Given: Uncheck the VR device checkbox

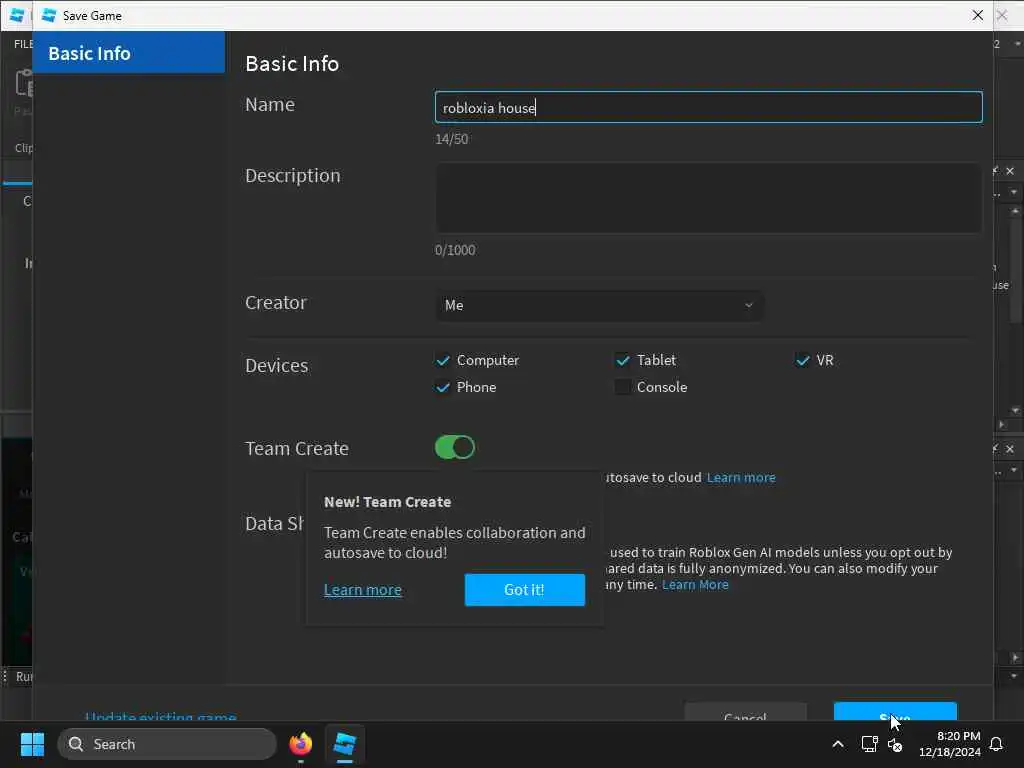Looking at the screenshot, I should coord(803,360).
